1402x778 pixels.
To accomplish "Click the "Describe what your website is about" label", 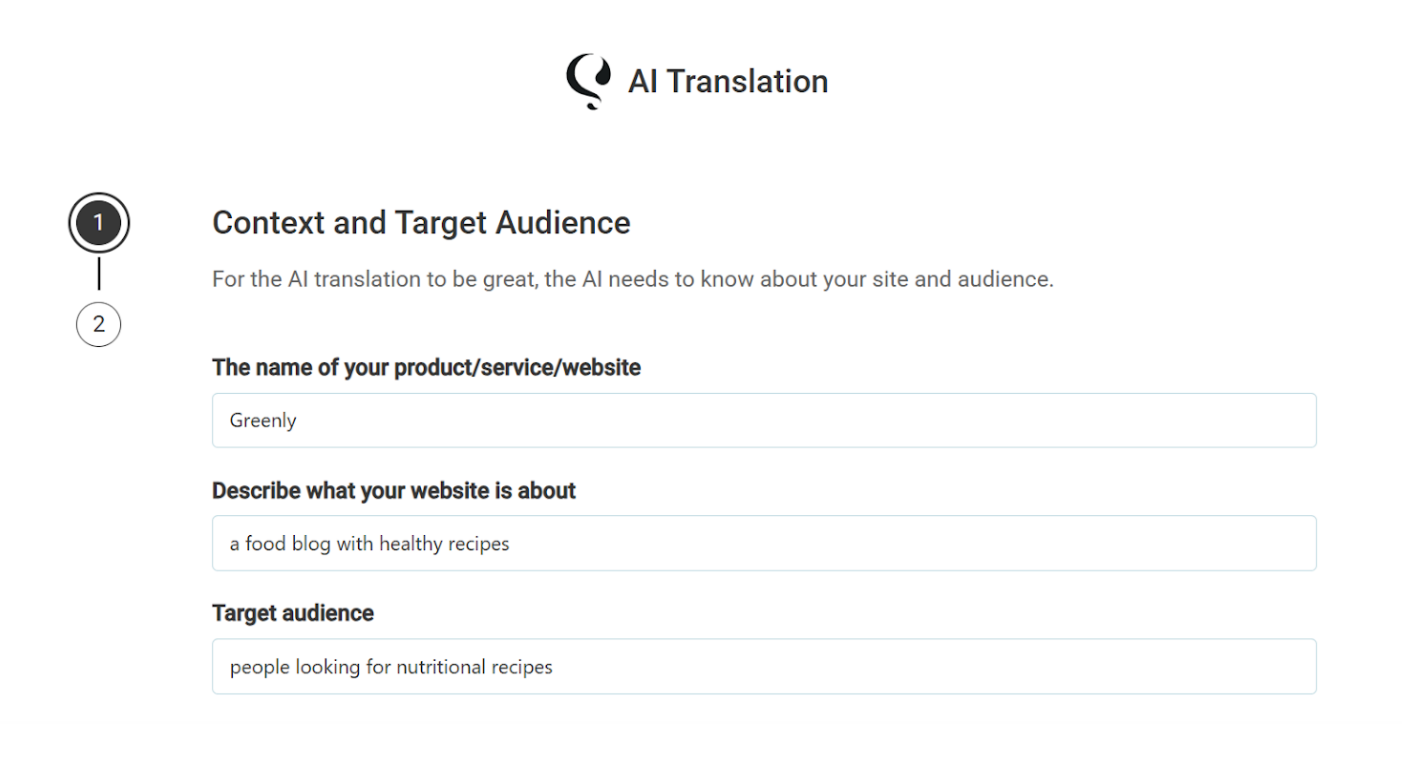I will point(393,490).
